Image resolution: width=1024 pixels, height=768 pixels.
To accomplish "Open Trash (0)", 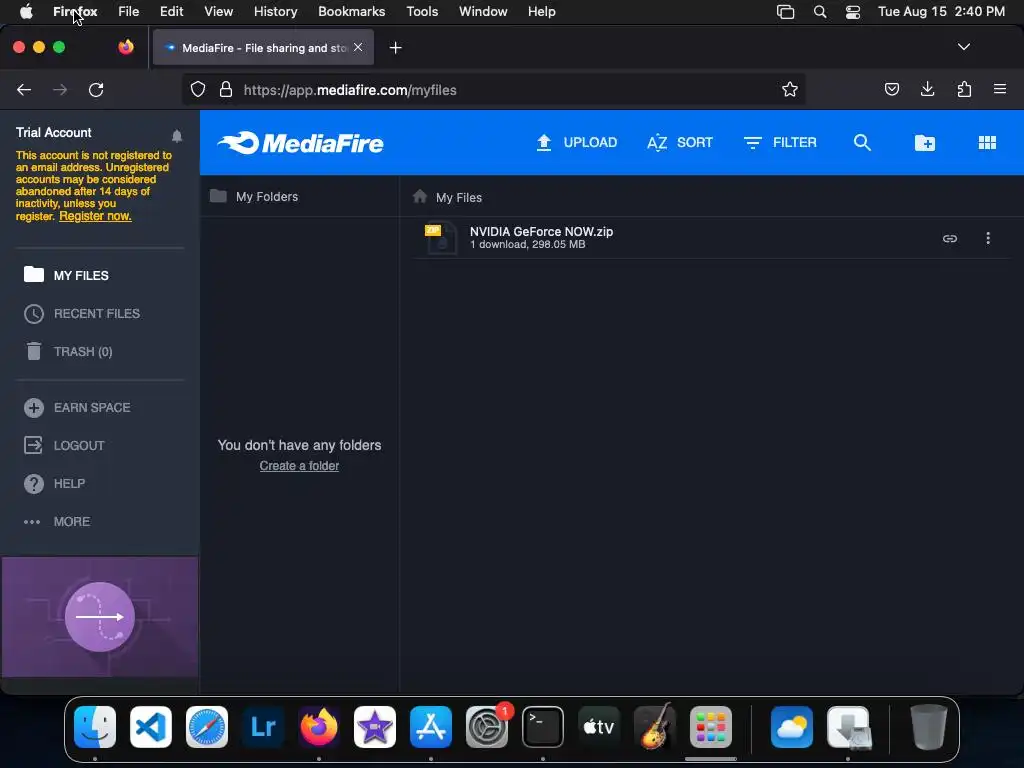I will (68, 351).
